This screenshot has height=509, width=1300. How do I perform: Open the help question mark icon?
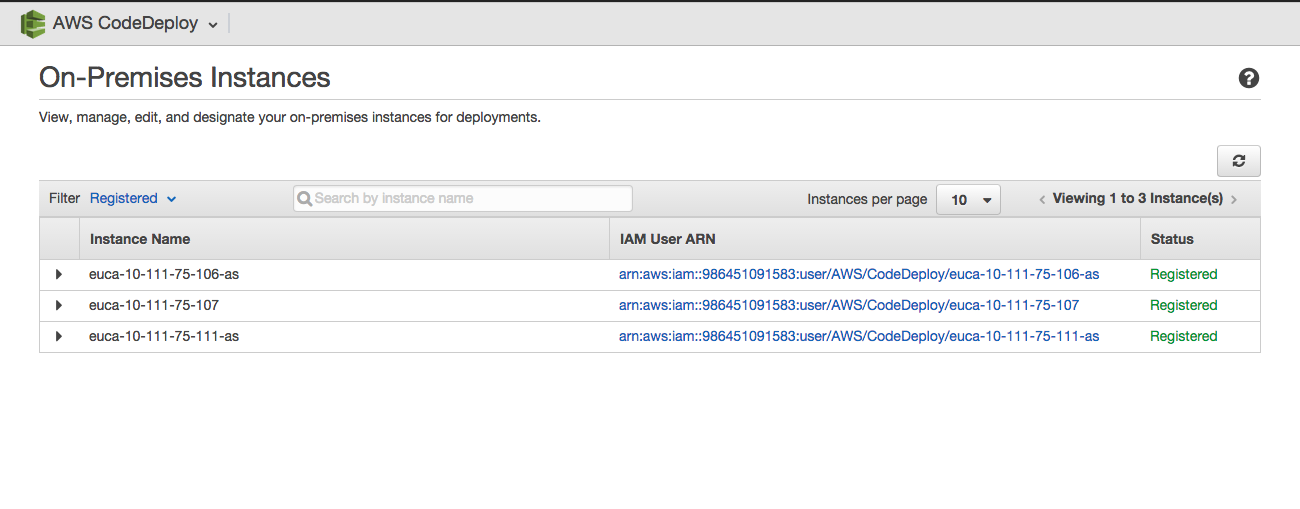point(1248,78)
